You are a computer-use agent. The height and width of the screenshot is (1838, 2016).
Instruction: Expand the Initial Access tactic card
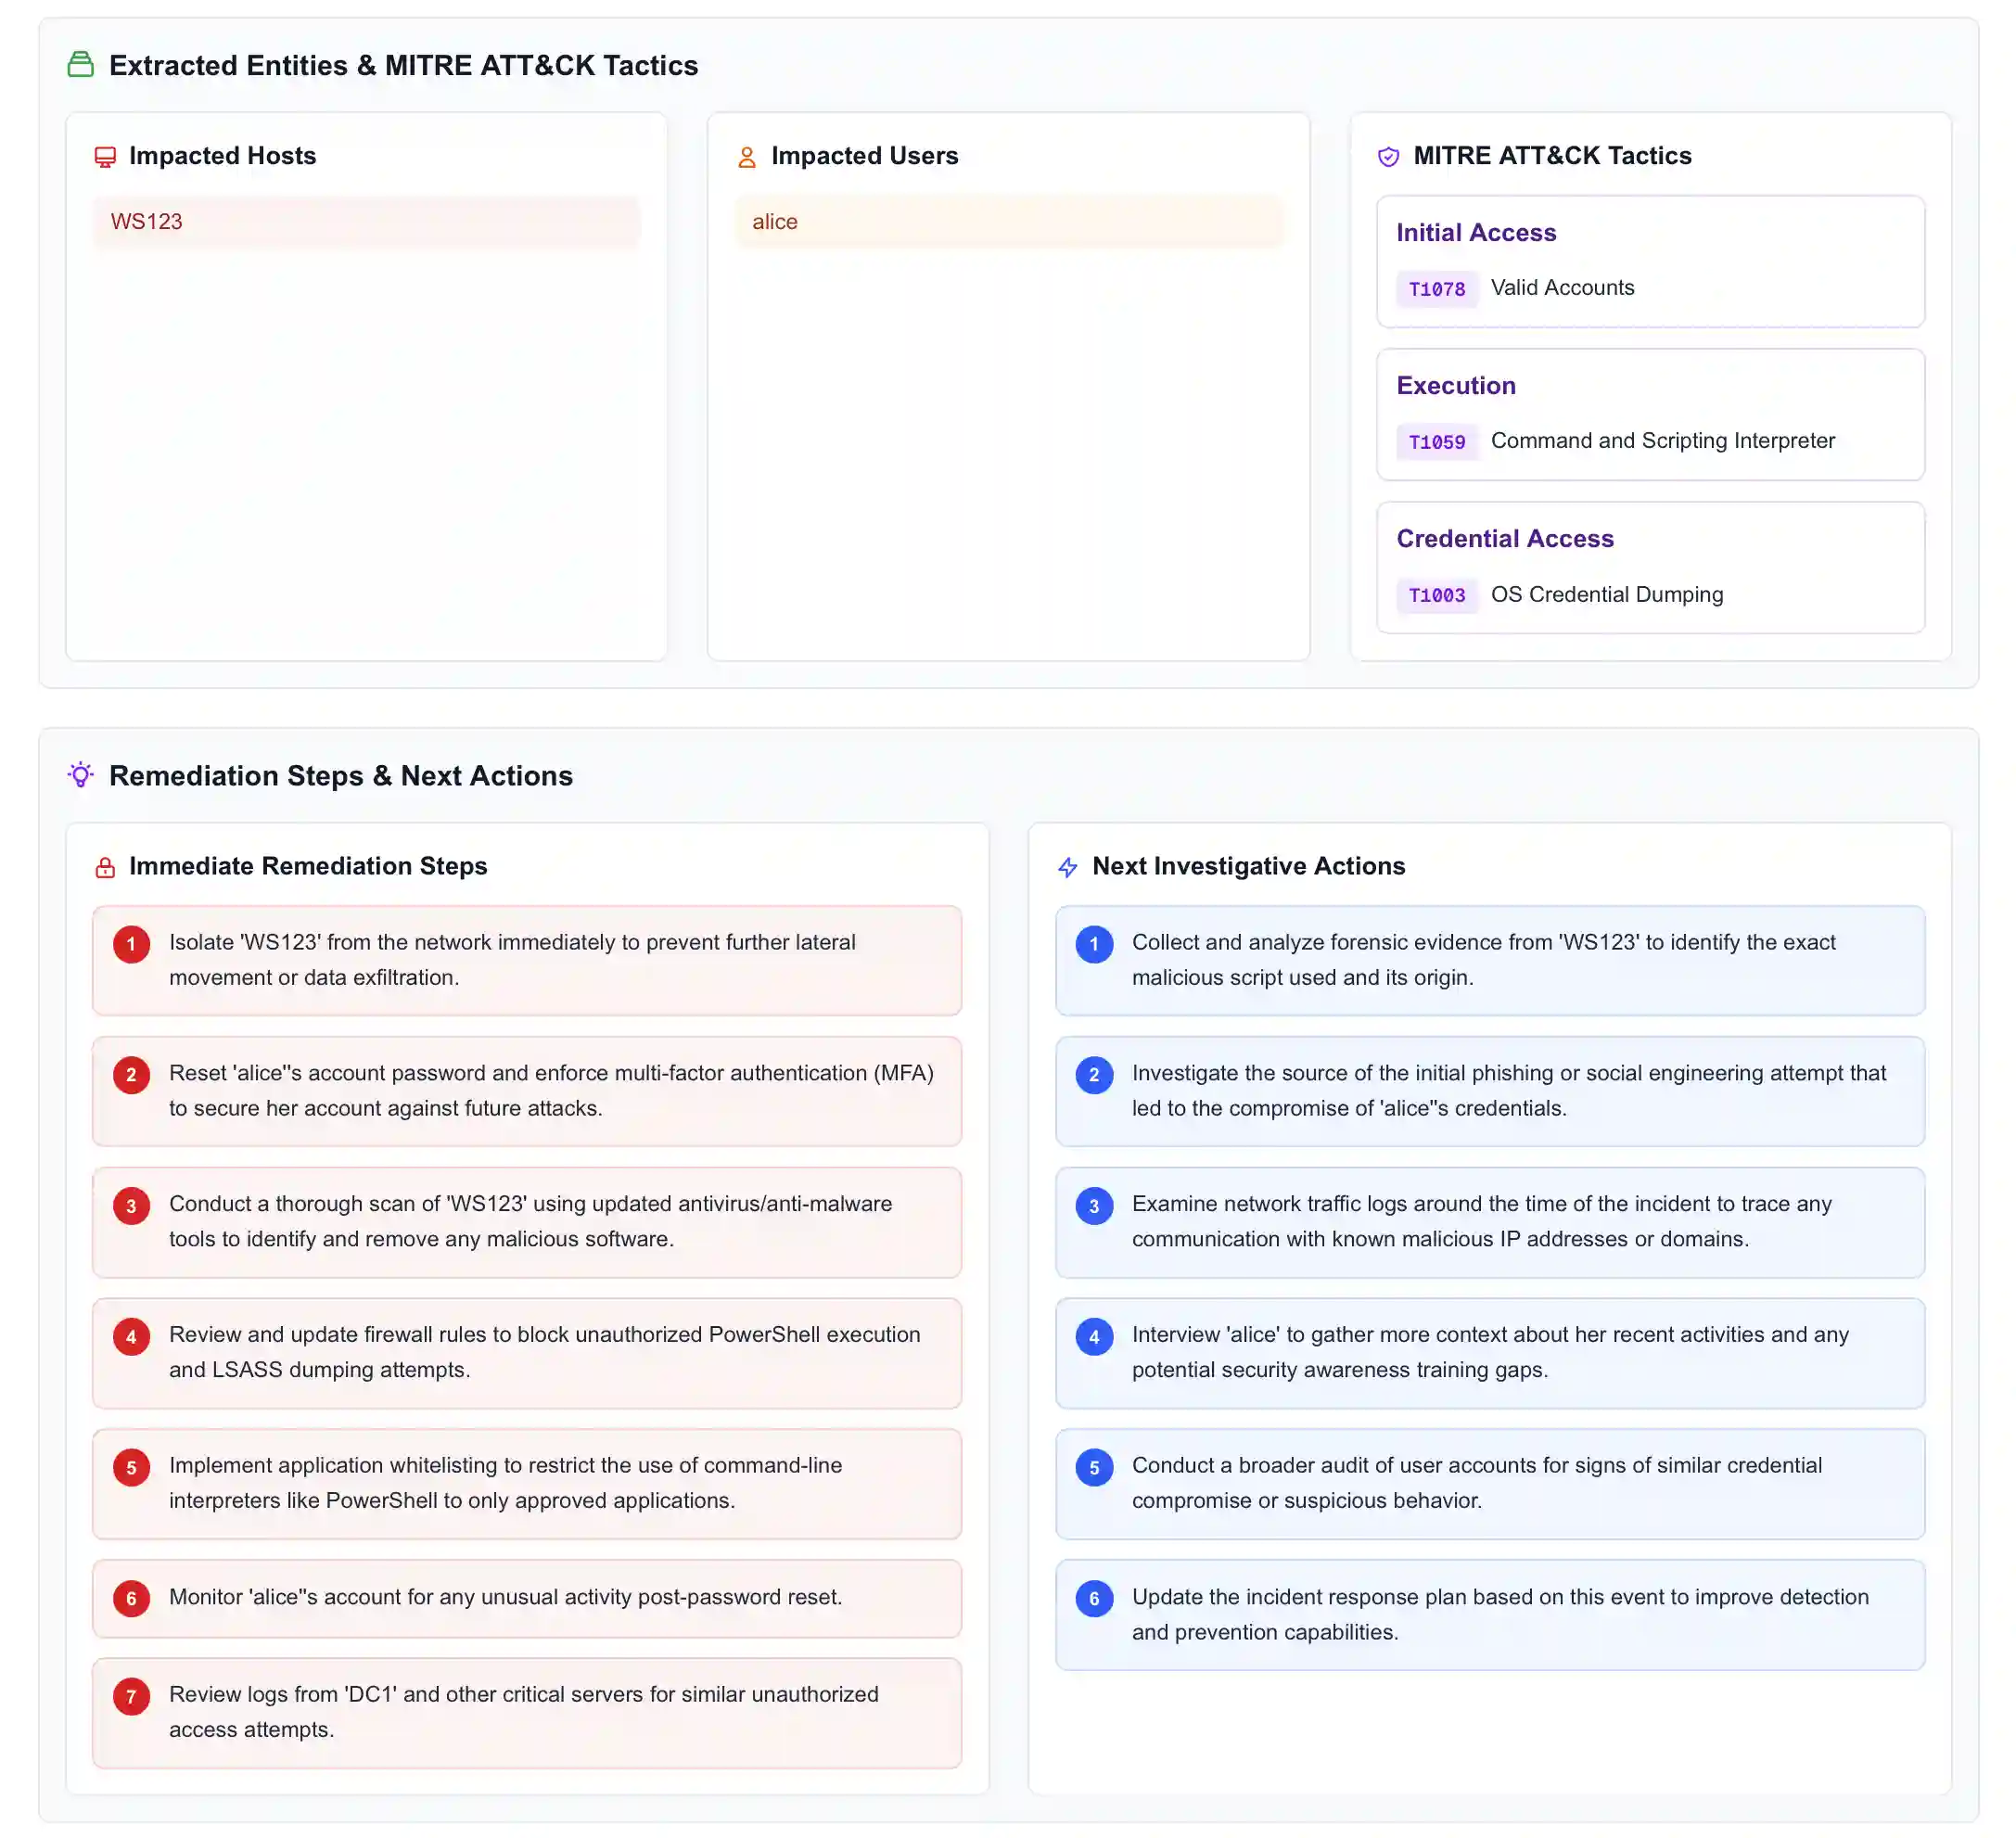[x=1650, y=262]
